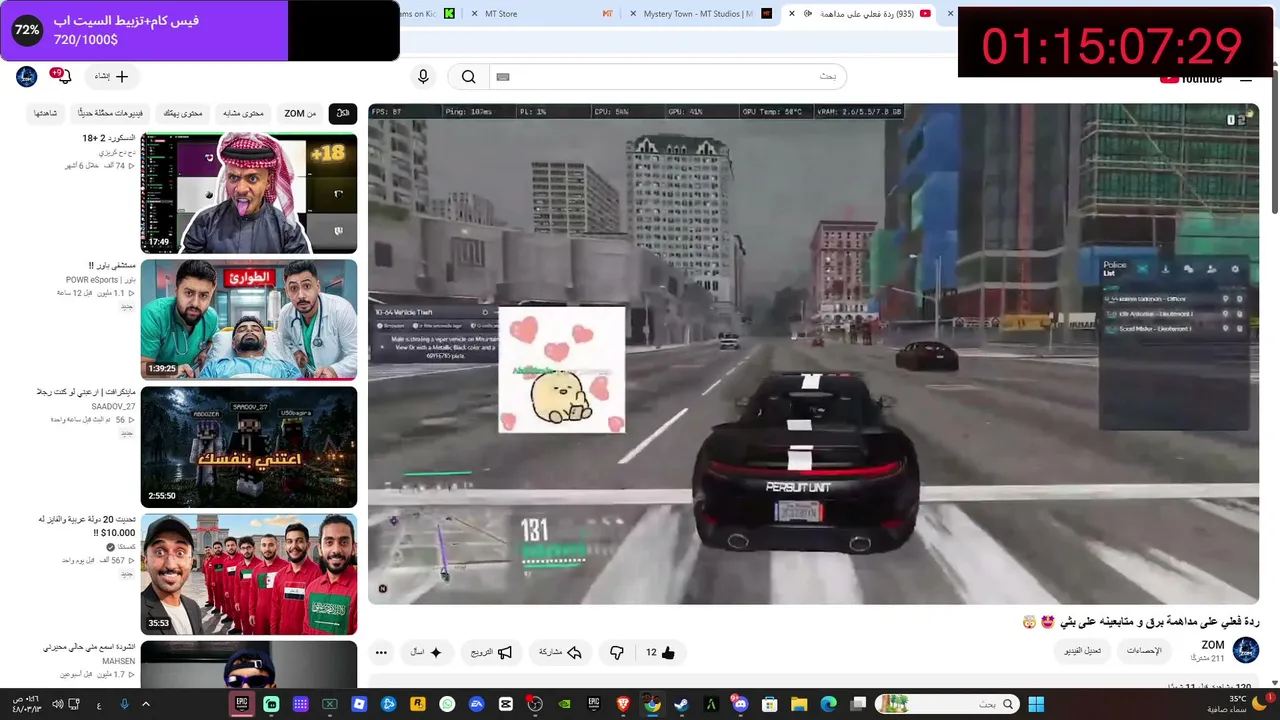Click the MAHSEN channel name
The image size is (1280, 720).
[118, 661]
